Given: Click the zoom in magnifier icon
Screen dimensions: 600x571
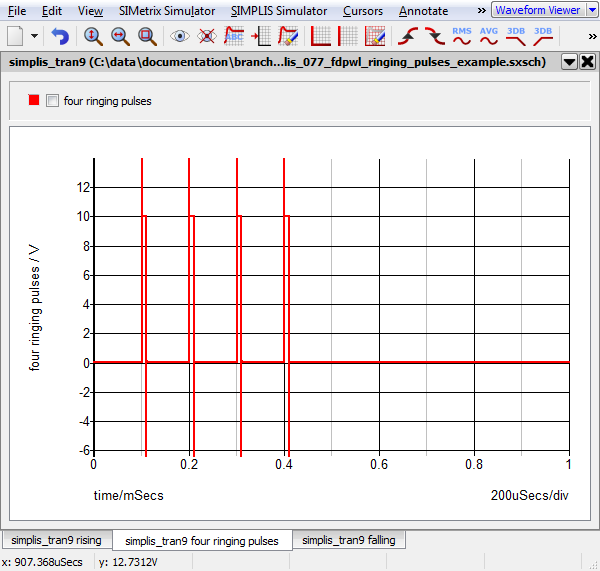Looking at the screenshot, I should 93,36.
